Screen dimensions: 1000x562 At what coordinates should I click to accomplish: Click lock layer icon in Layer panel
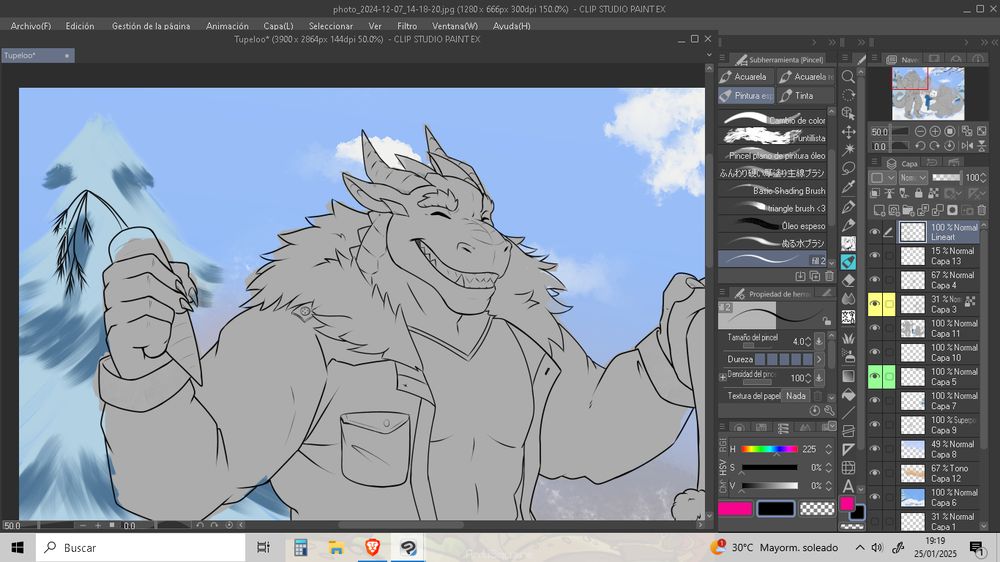918,193
